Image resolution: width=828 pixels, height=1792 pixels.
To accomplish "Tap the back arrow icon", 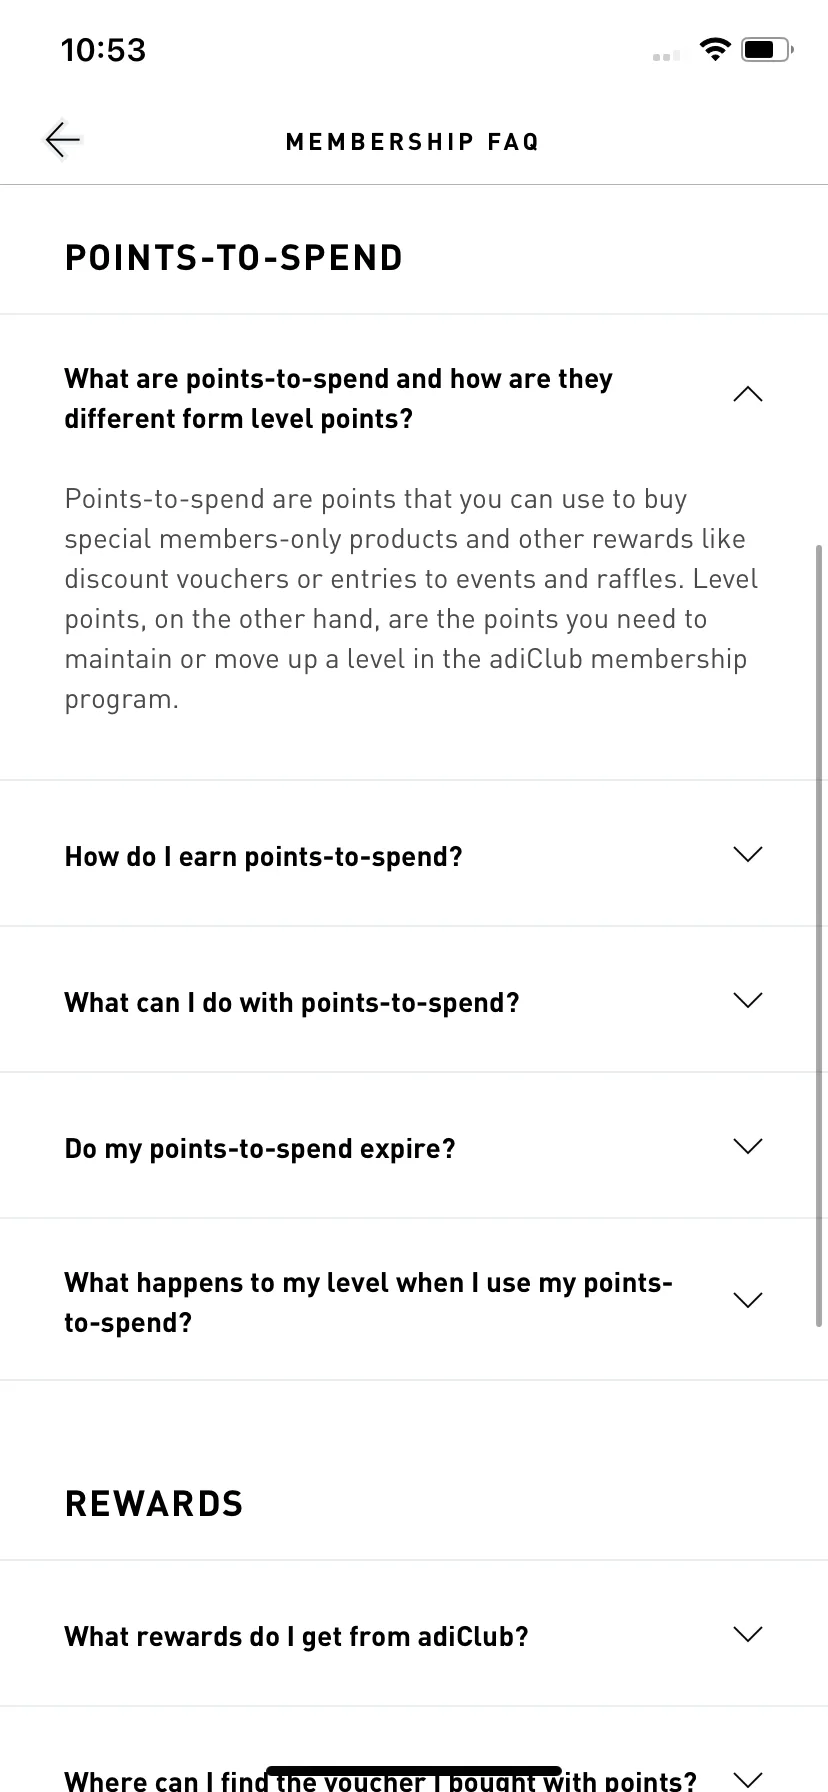I will coord(62,140).
